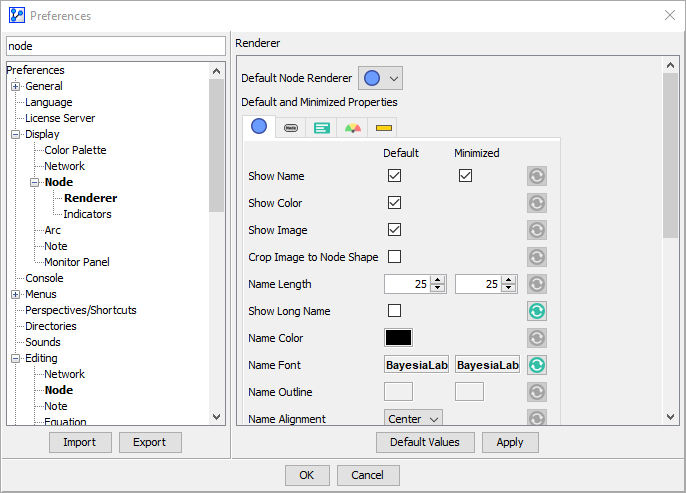The width and height of the screenshot is (686, 493).
Task: Click the green sync icon for Show Long Name
Action: [x=537, y=311]
